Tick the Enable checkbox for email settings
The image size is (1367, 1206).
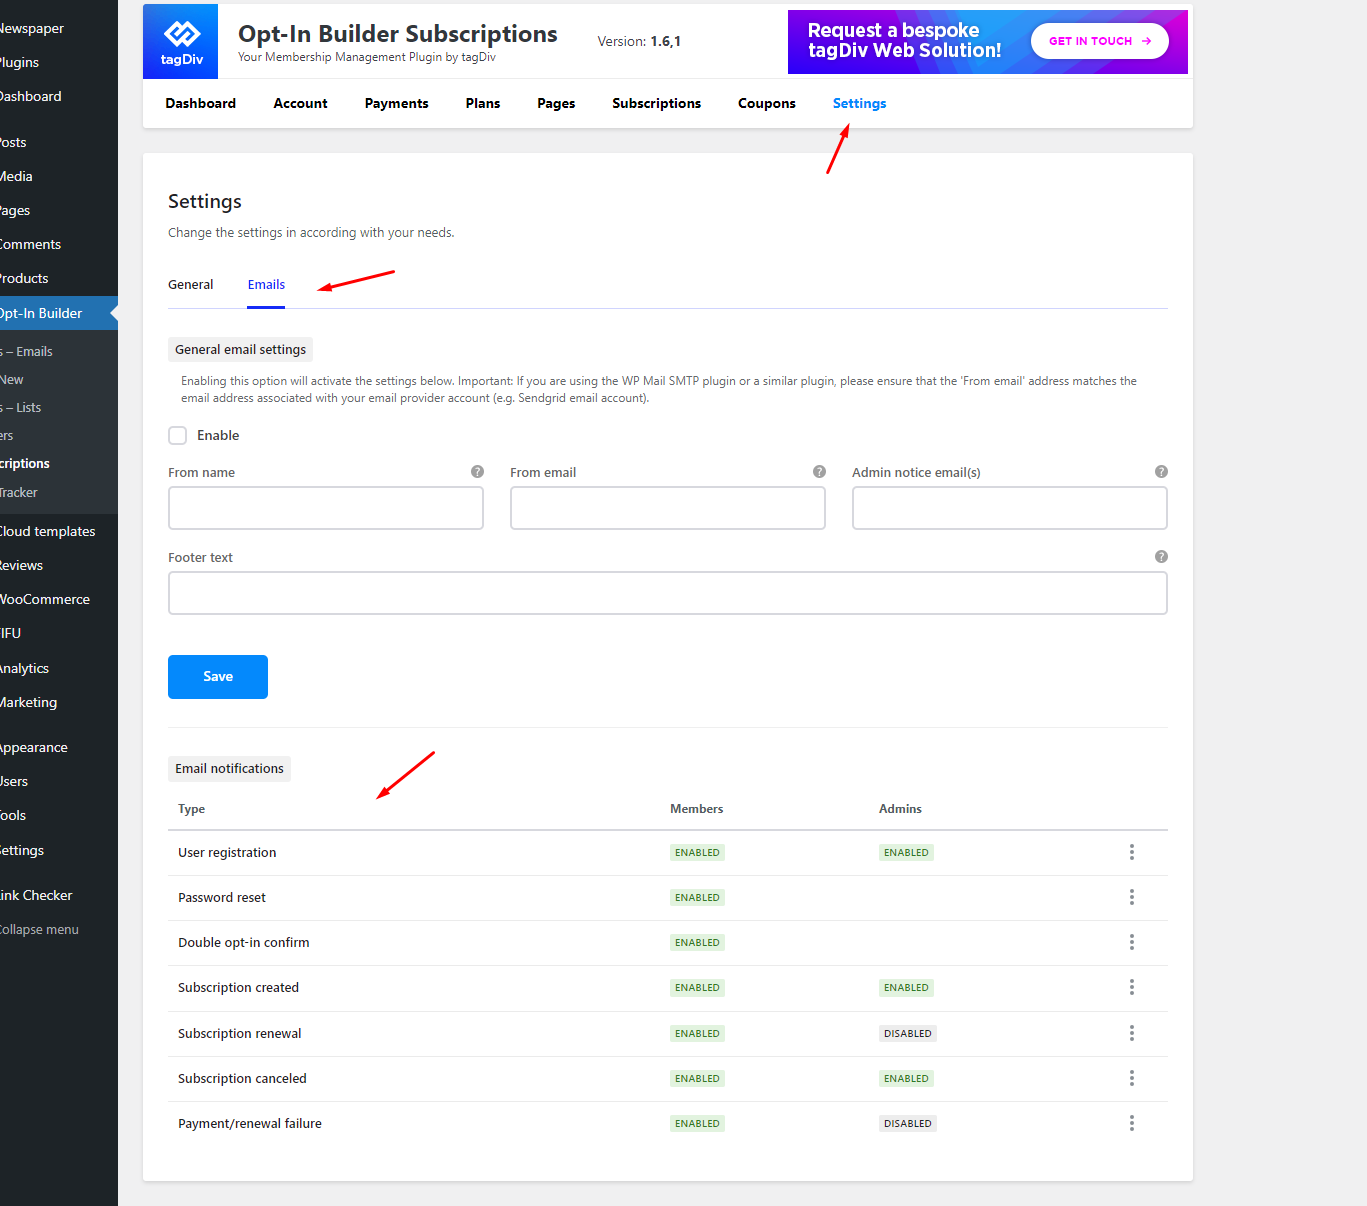point(178,435)
